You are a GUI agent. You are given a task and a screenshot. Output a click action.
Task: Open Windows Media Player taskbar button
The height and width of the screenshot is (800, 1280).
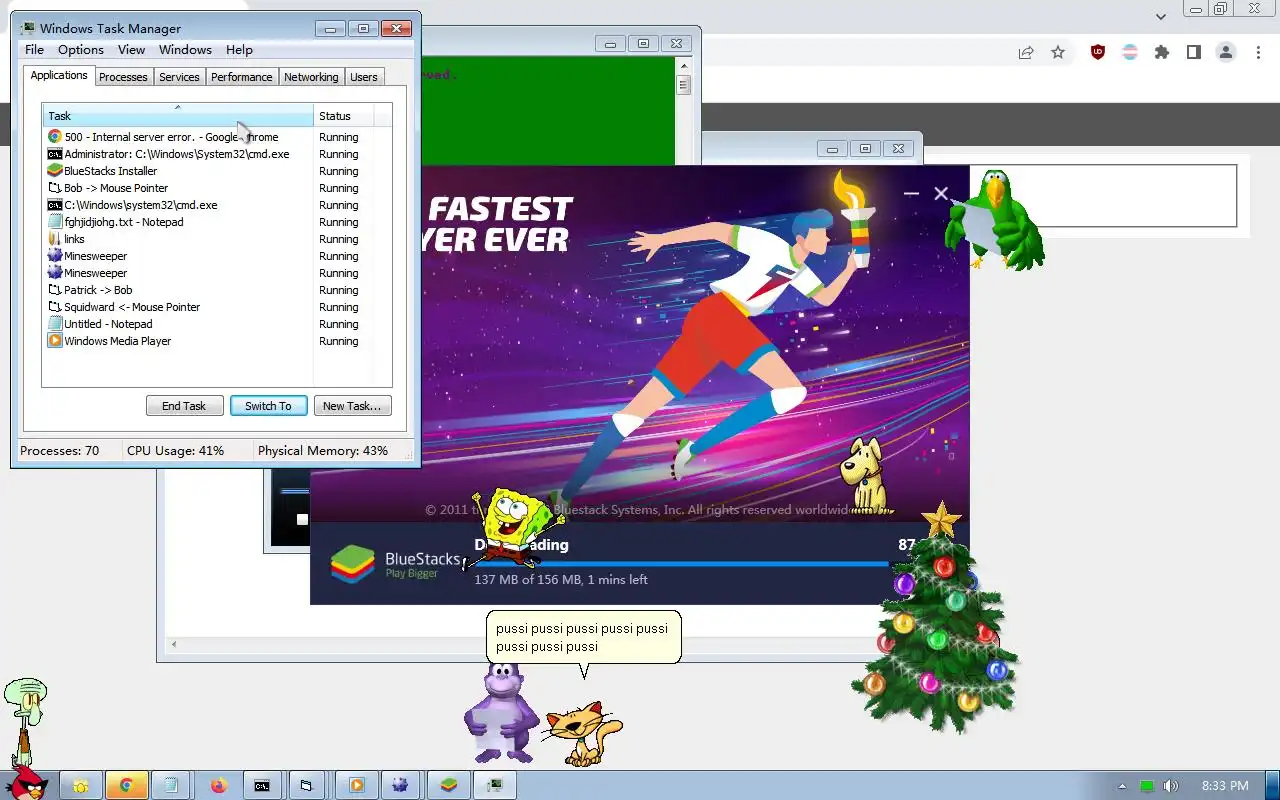[x=356, y=785]
